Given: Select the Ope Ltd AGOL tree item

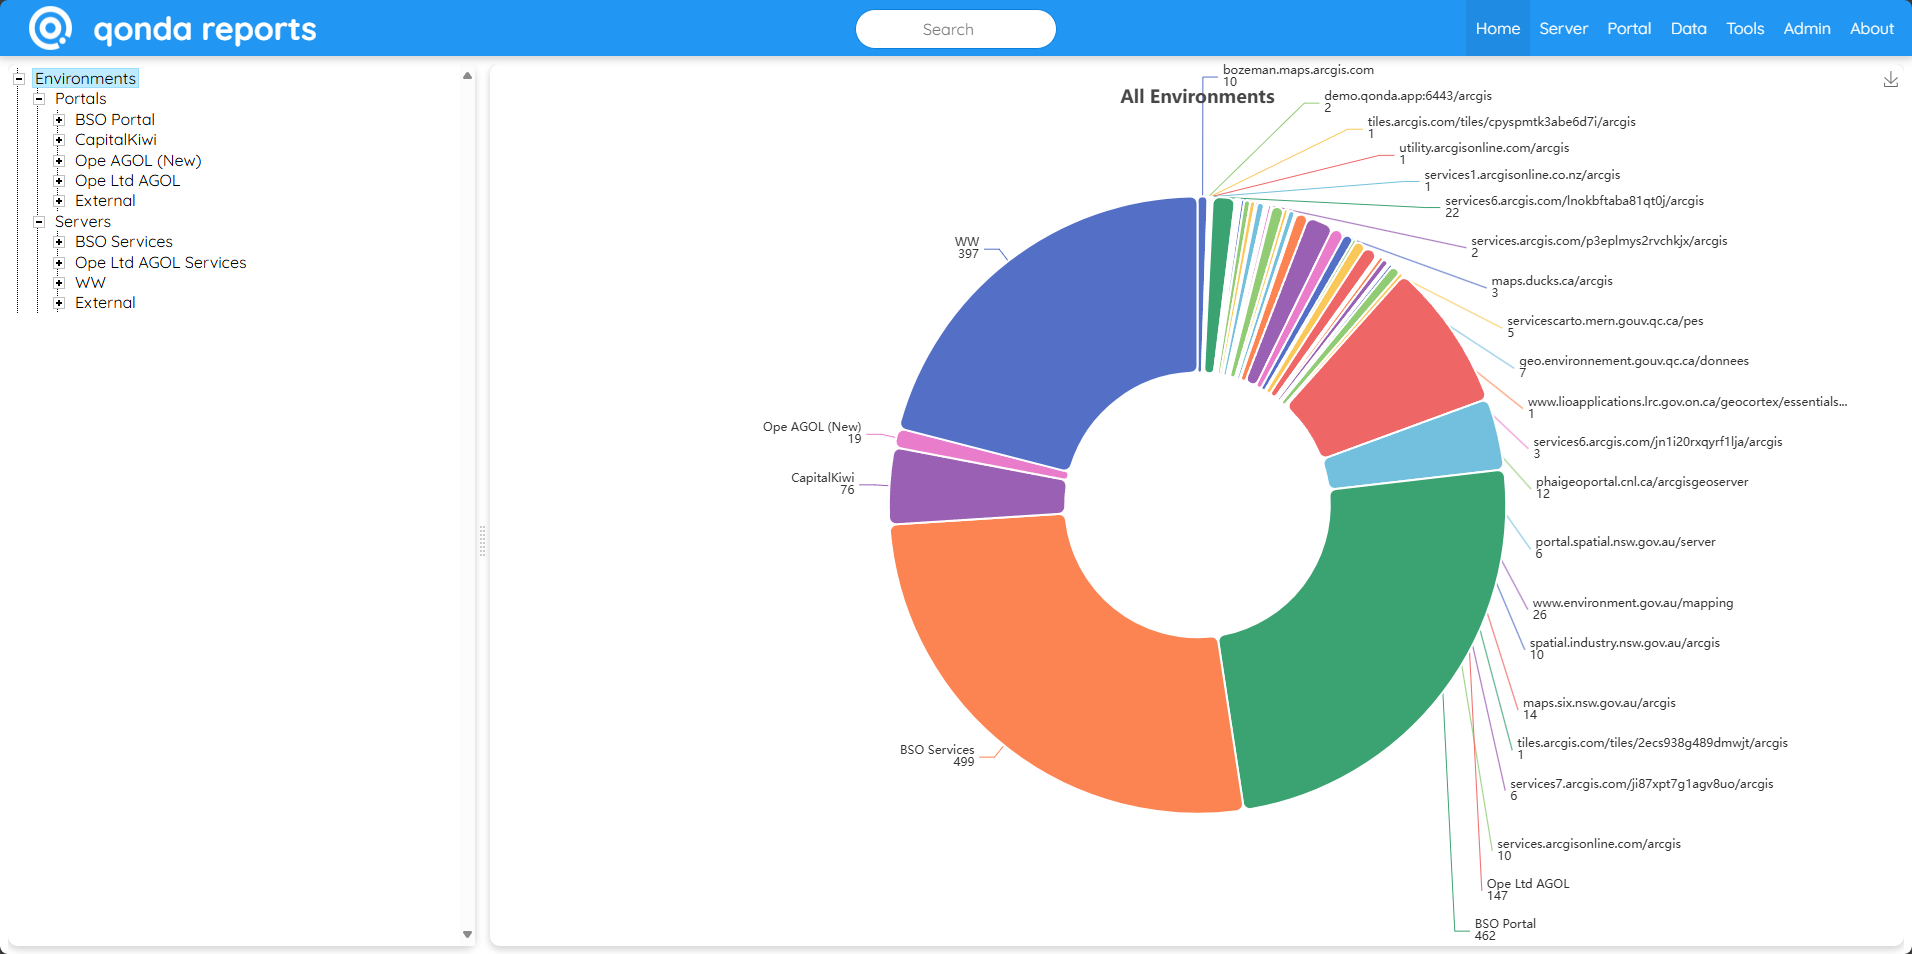Looking at the screenshot, I should (127, 180).
